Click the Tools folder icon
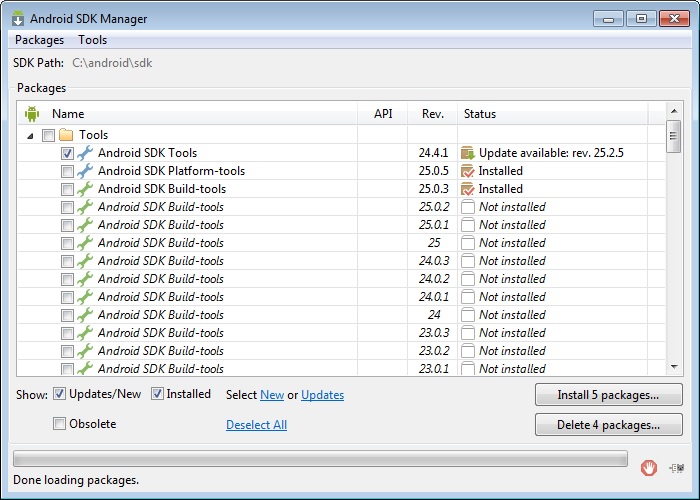The image size is (700, 500). tap(67, 135)
